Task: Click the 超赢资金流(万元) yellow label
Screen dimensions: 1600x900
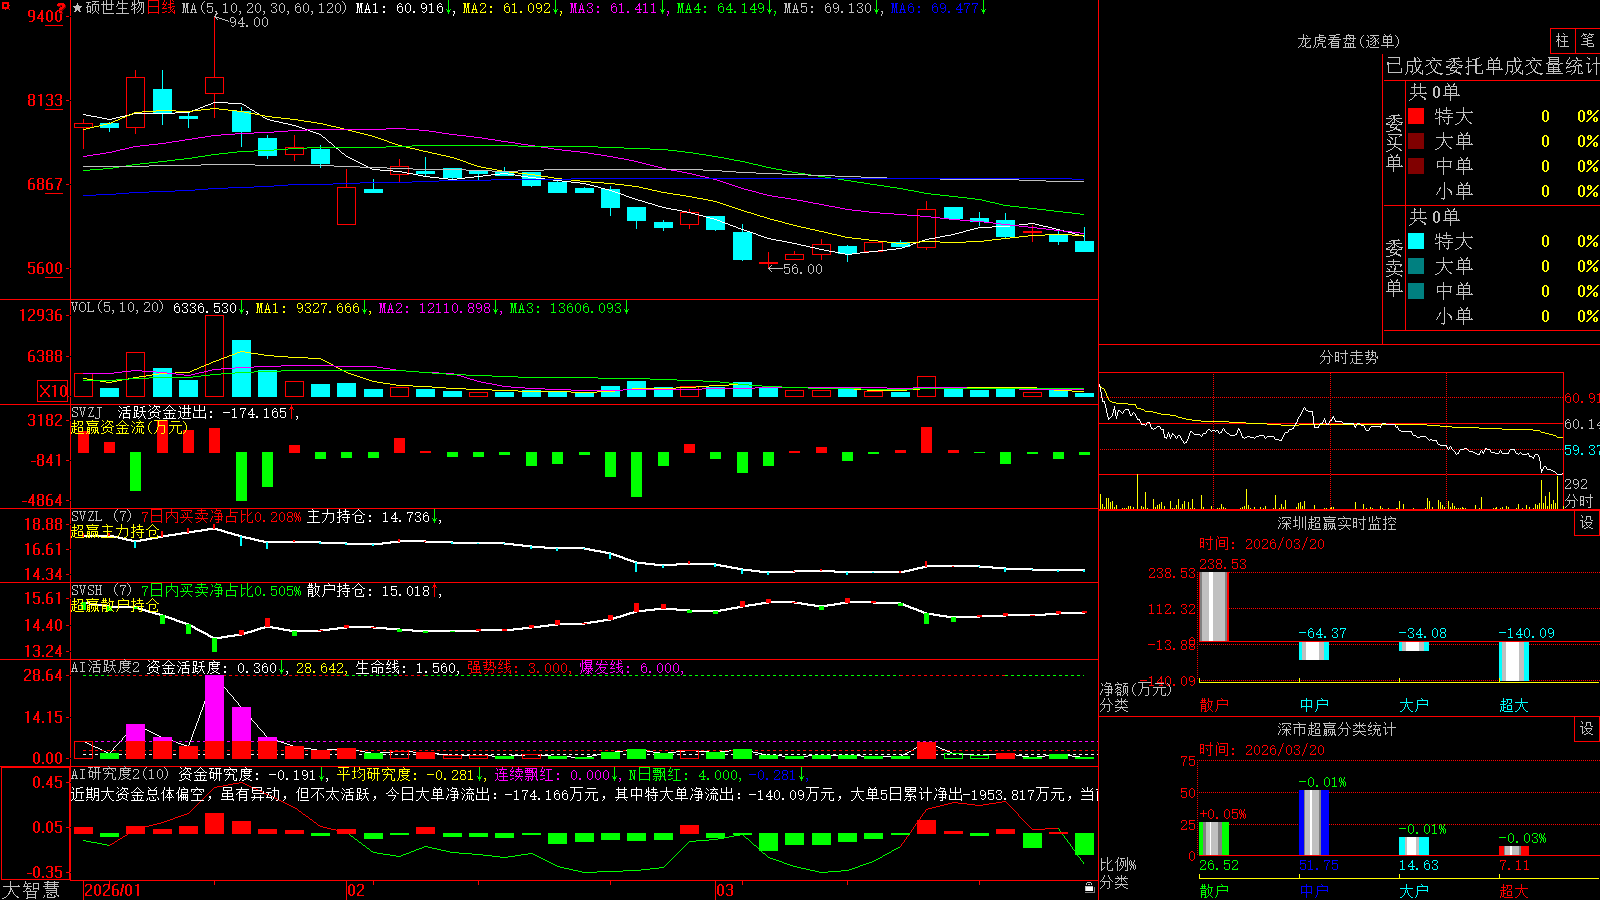Action: [129, 427]
